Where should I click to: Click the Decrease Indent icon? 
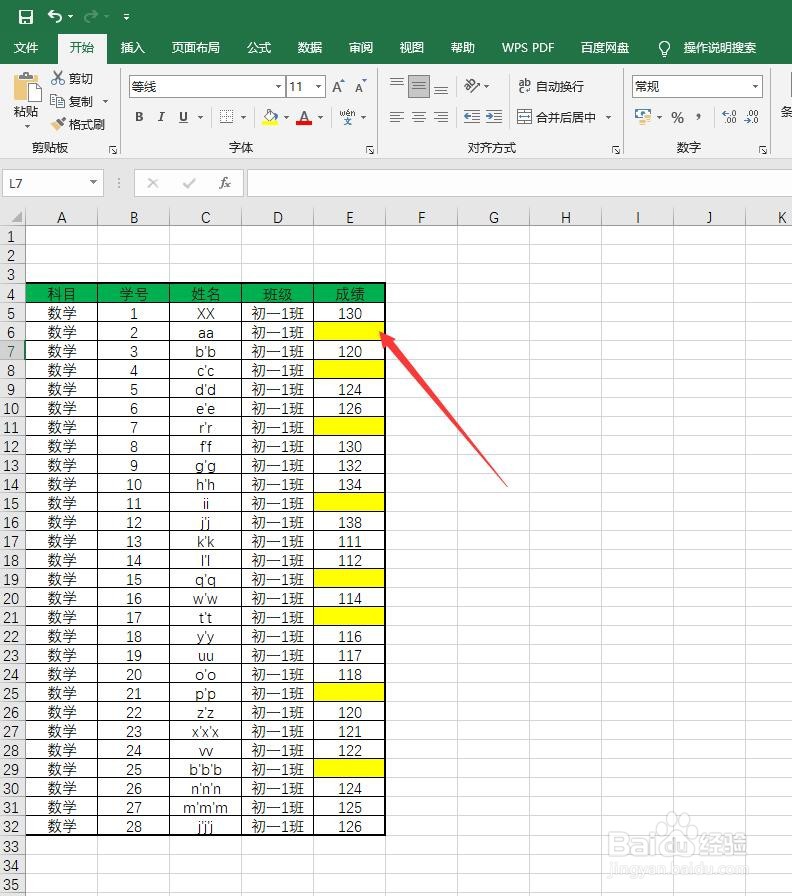[472, 117]
